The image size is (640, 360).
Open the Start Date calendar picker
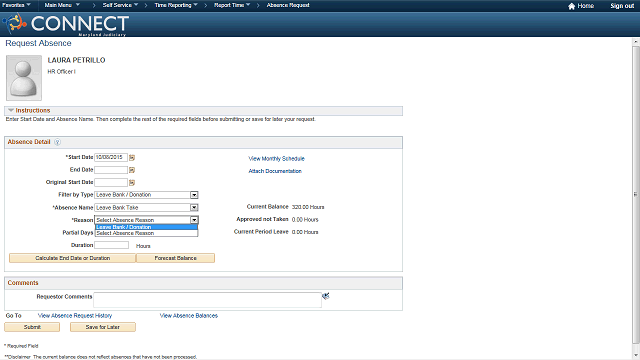[132, 158]
